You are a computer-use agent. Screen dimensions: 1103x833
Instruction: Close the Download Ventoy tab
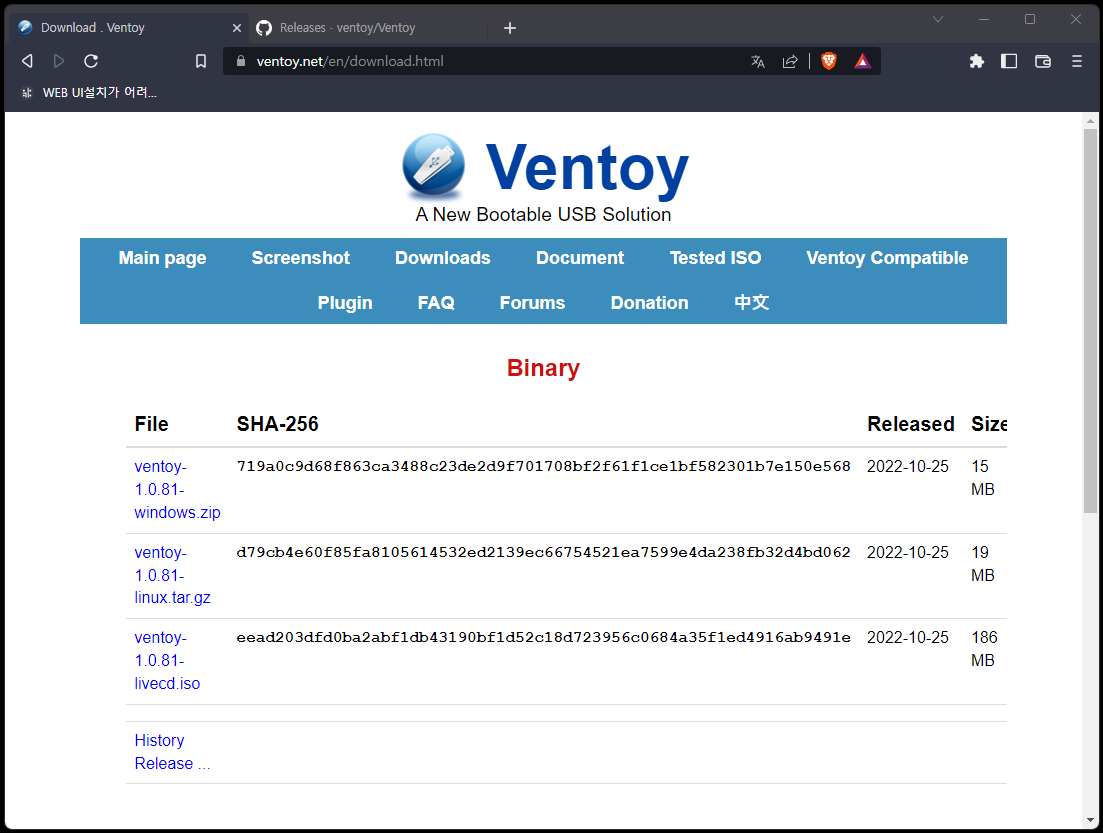pos(237,28)
